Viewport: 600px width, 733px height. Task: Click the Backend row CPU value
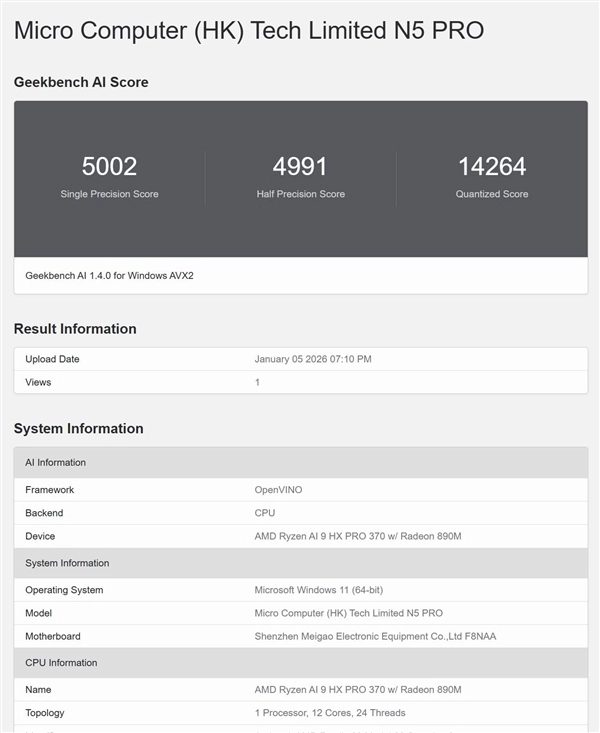click(266, 513)
